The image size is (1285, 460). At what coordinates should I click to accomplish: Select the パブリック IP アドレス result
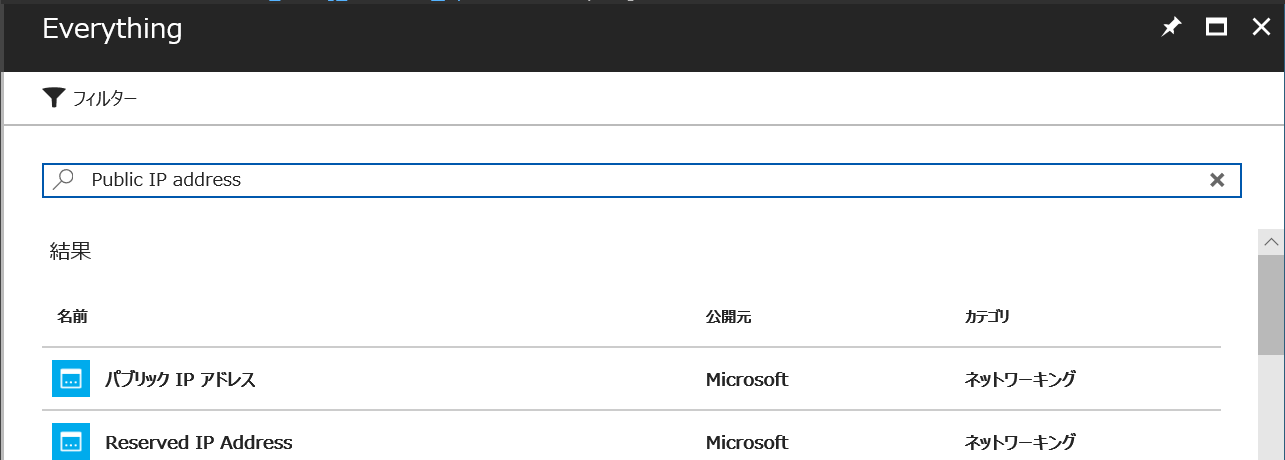(631, 379)
